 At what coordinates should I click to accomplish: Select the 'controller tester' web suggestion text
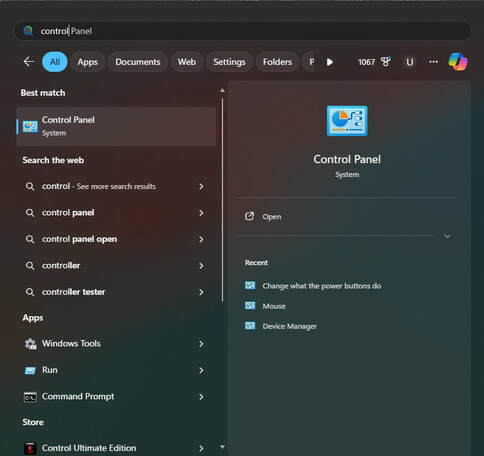(x=73, y=292)
